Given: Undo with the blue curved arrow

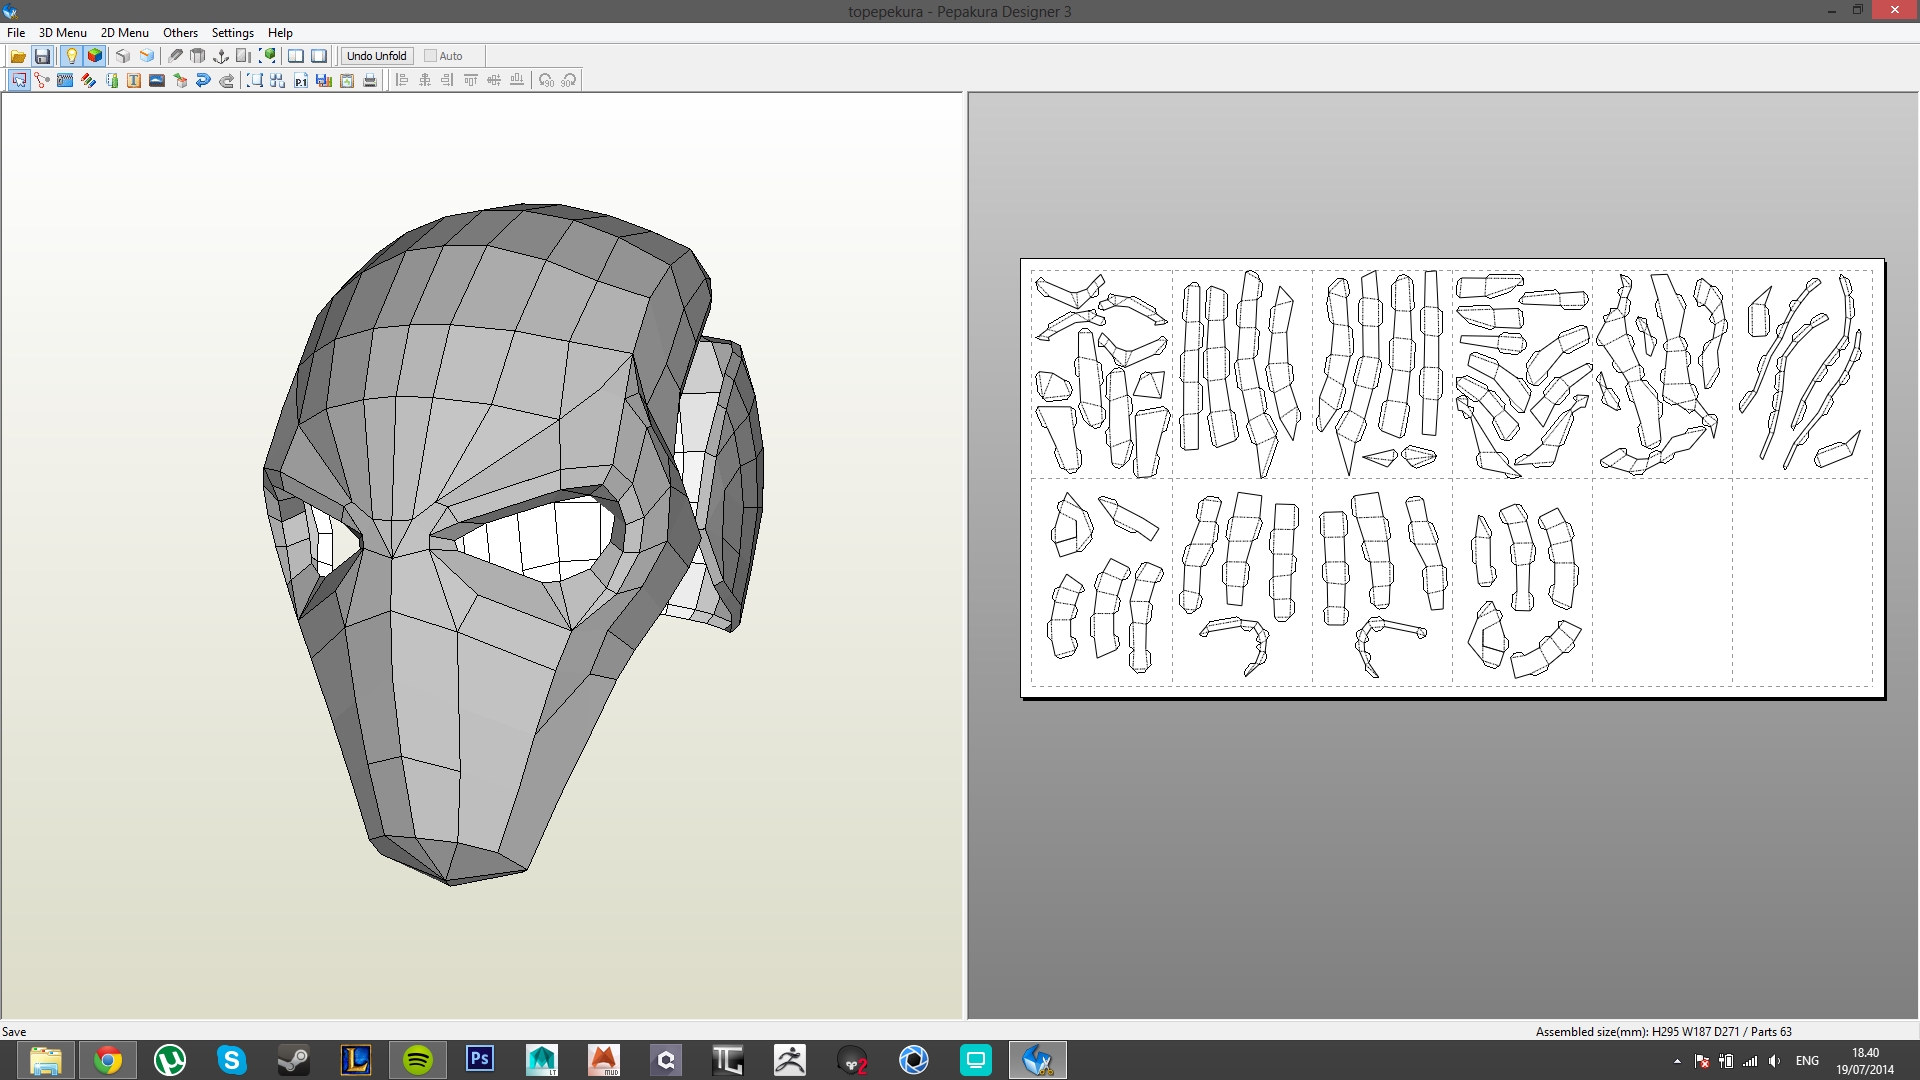Looking at the screenshot, I should [x=203, y=80].
